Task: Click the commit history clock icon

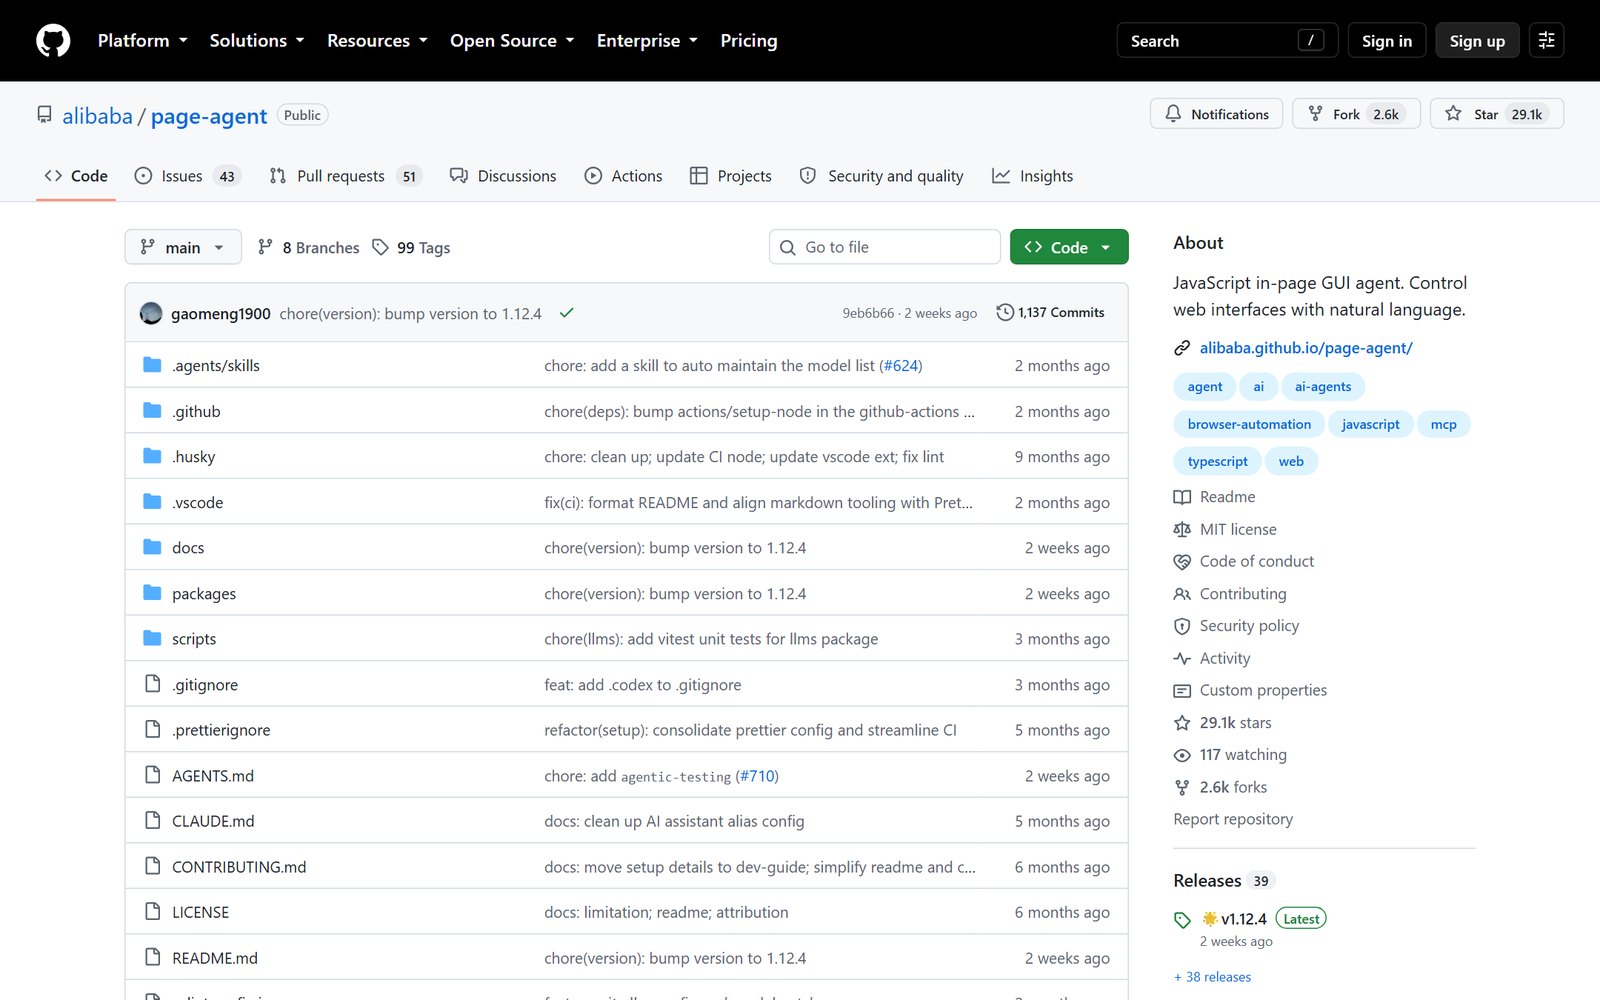Action: point(1005,313)
